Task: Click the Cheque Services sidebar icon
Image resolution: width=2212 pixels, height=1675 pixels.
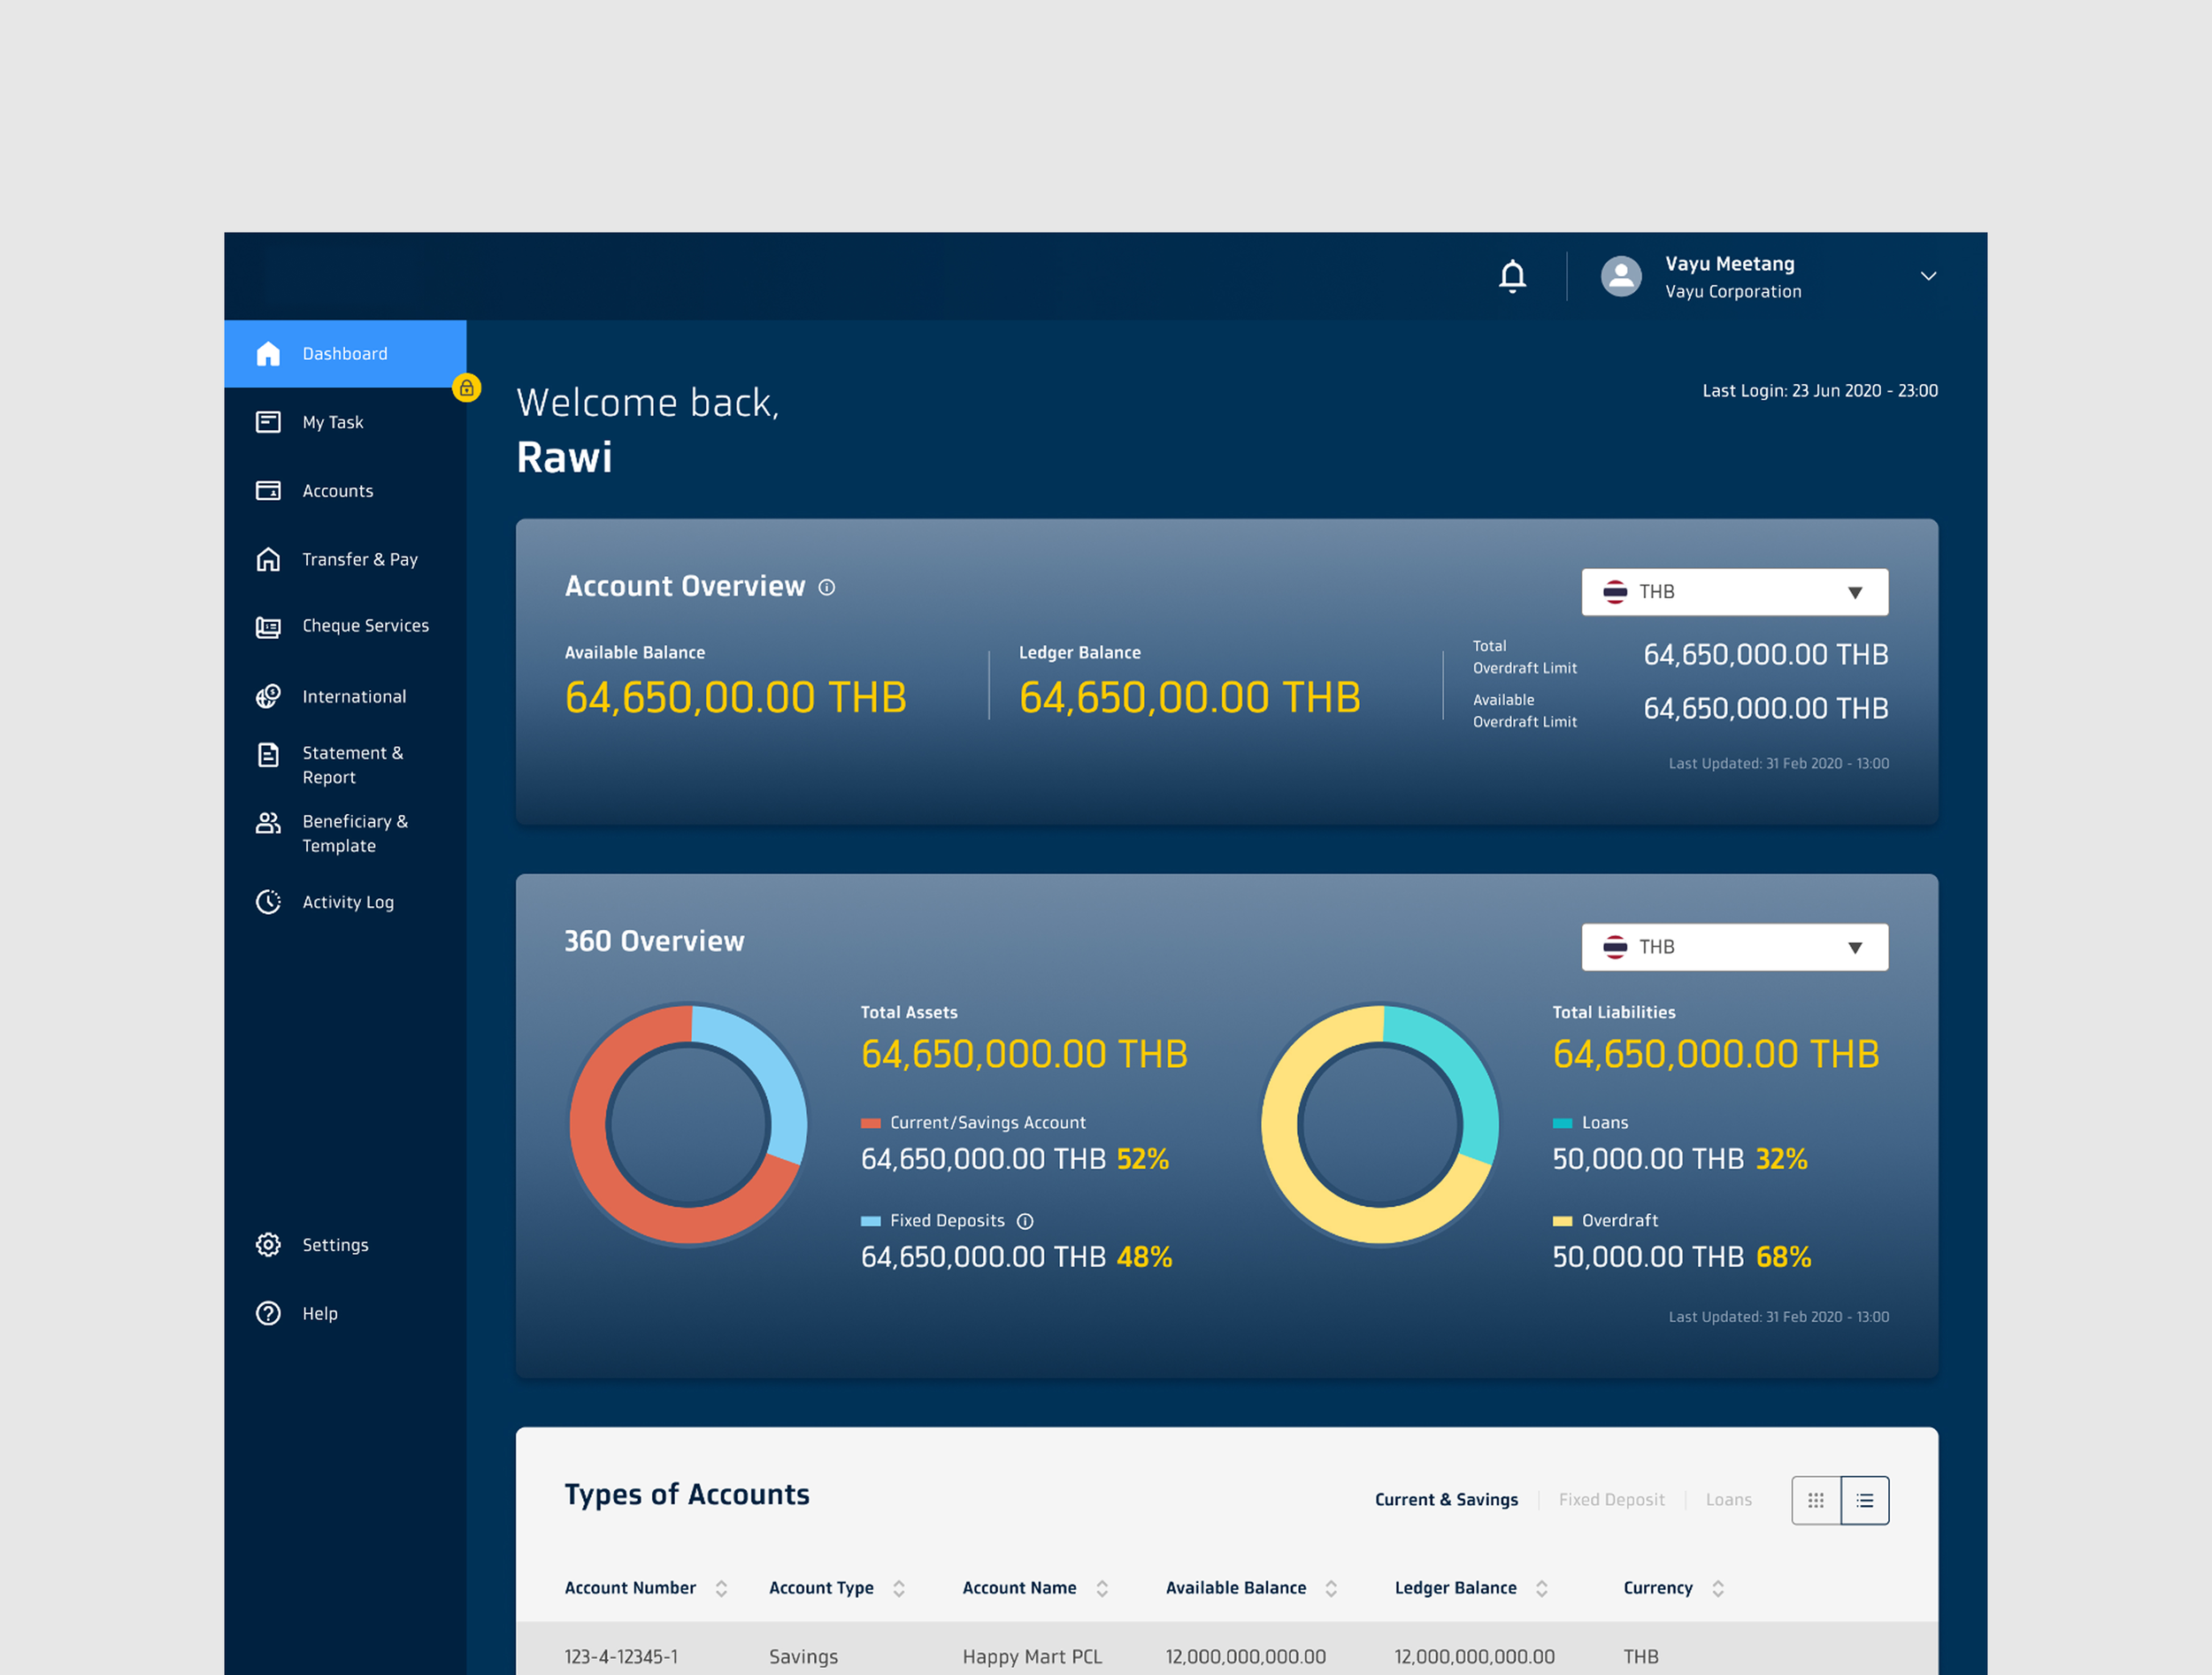Action: point(268,627)
